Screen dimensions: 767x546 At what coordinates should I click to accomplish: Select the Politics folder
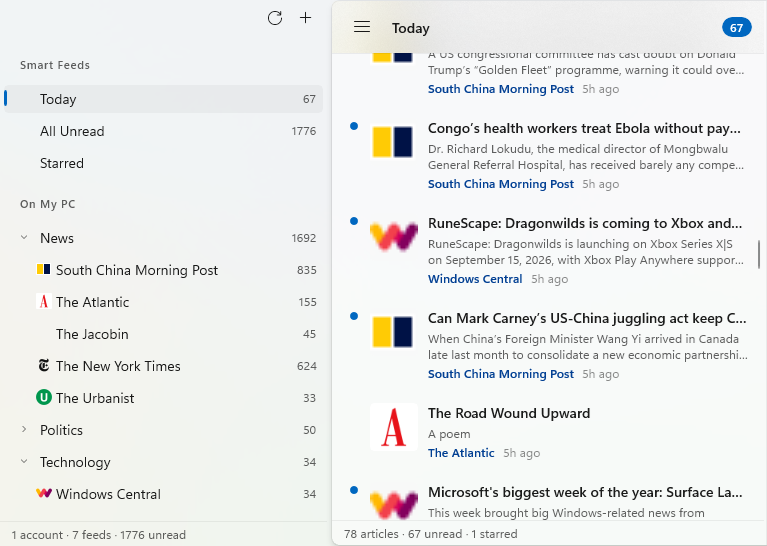pos(163,430)
